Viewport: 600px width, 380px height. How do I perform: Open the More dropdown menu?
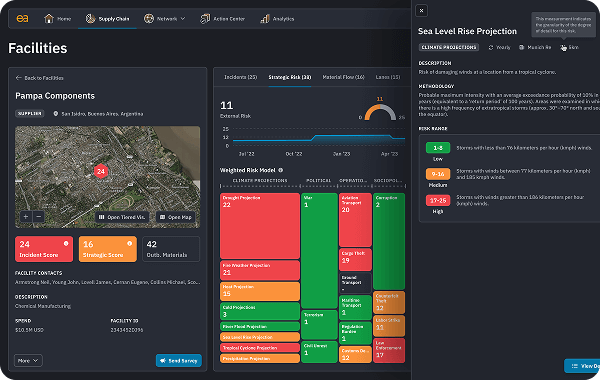[x=28, y=360]
